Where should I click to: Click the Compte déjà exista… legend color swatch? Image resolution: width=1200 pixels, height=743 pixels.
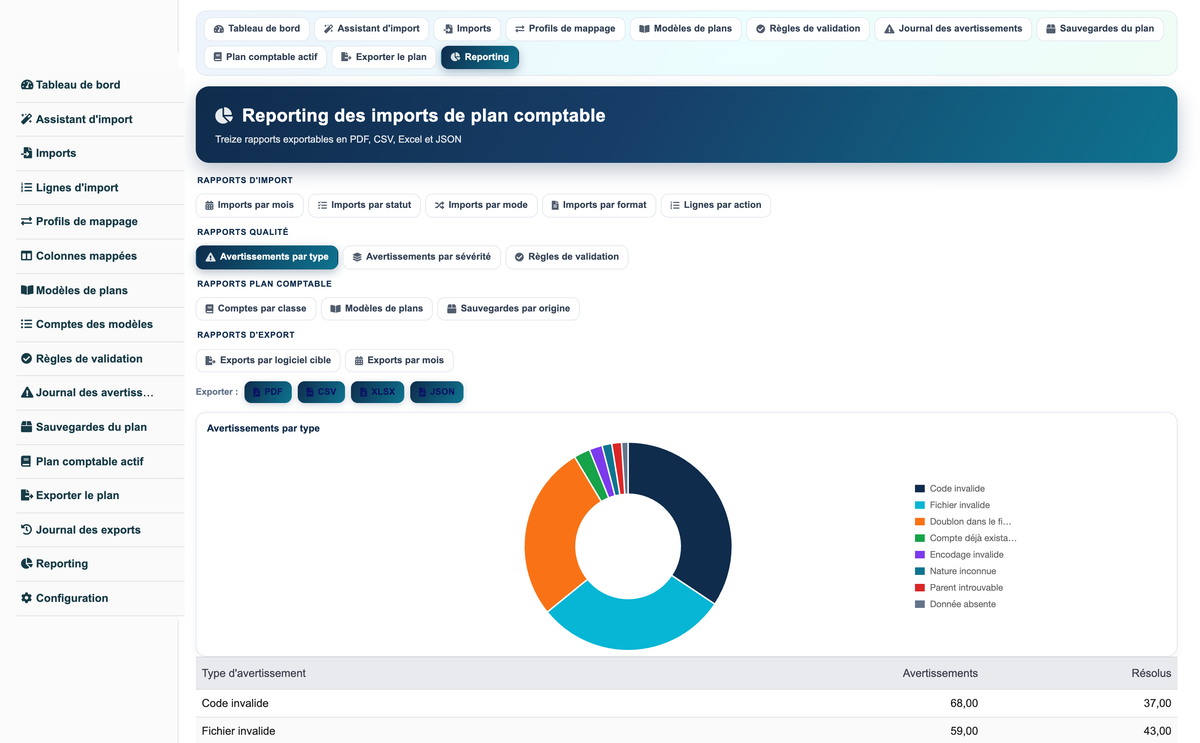(920, 538)
